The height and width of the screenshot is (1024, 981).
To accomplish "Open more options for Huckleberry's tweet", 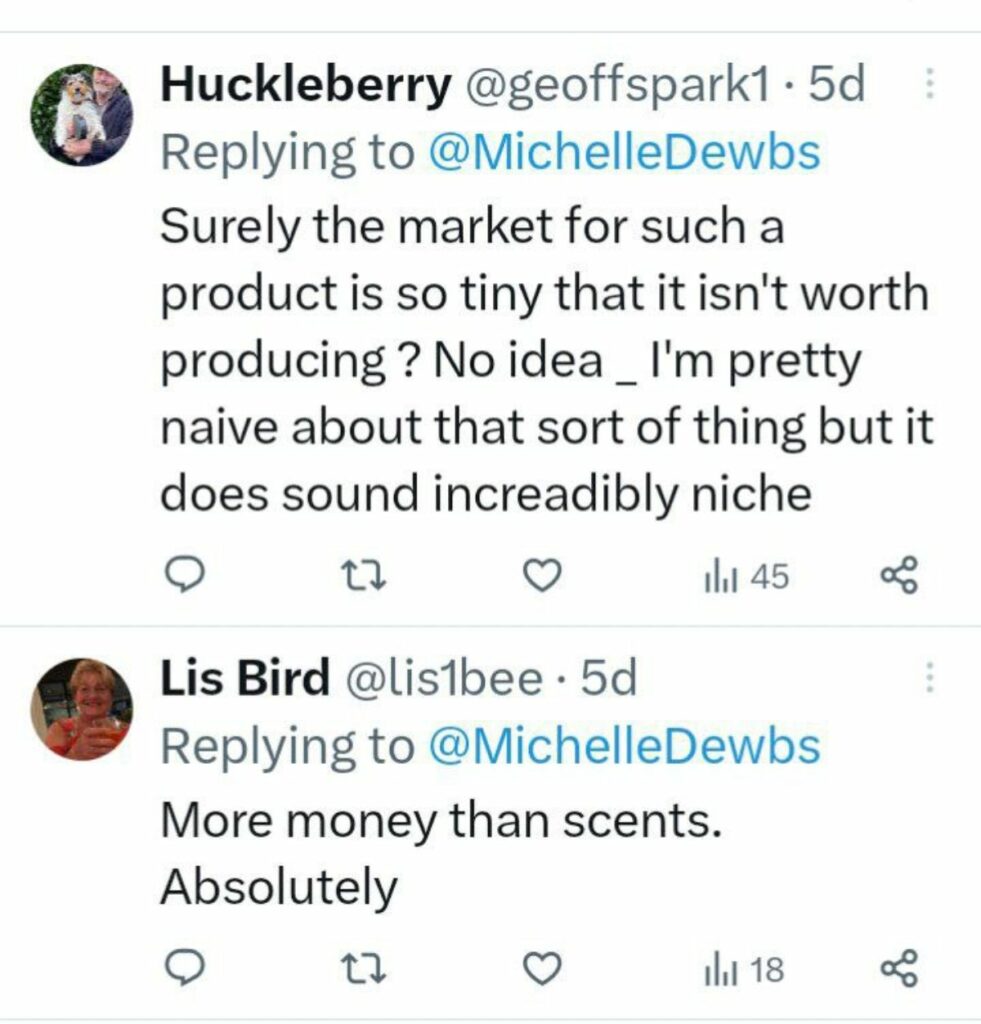I will tap(929, 87).
